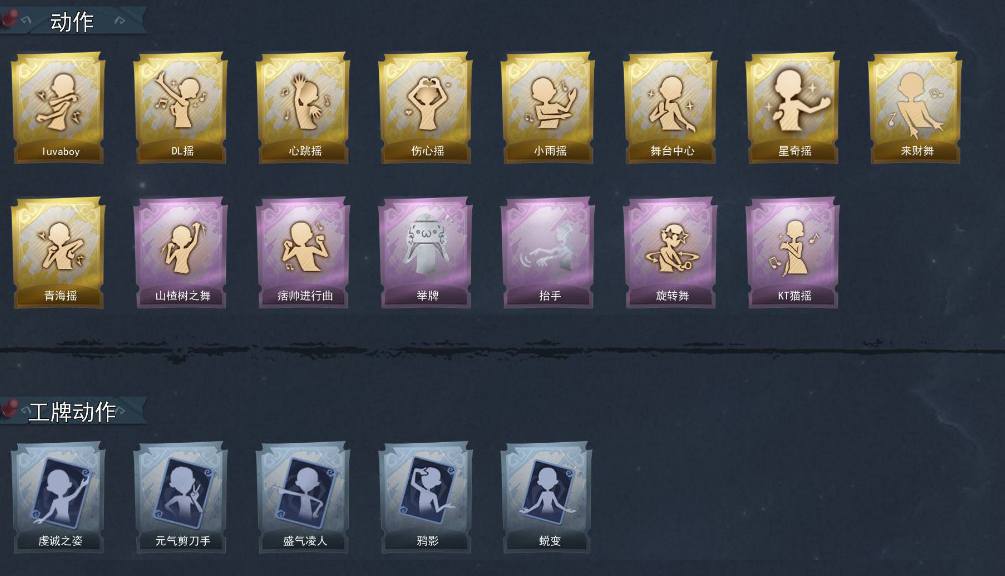The height and width of the screenshot is (576, 1005).
Task: Select the 旋转舞 spinning dance card
Action: coord(670,252)
